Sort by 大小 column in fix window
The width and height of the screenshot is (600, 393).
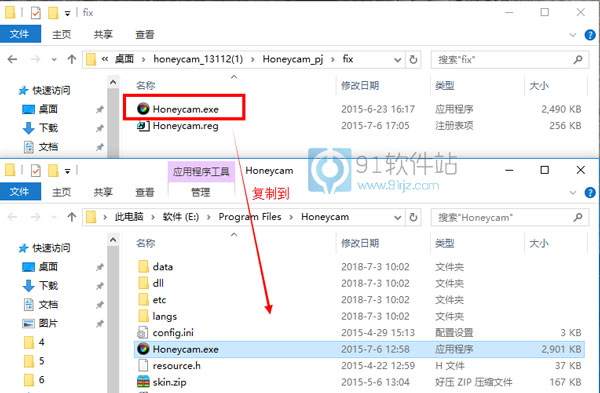click(x=539, y=85)
